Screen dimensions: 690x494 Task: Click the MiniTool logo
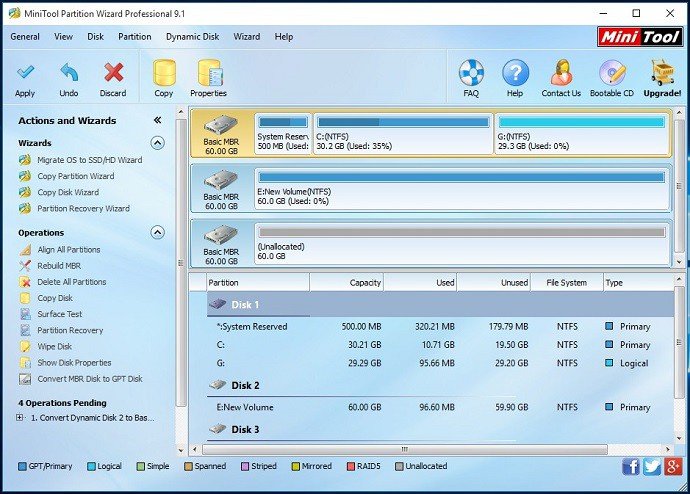(x=640, y=37)
